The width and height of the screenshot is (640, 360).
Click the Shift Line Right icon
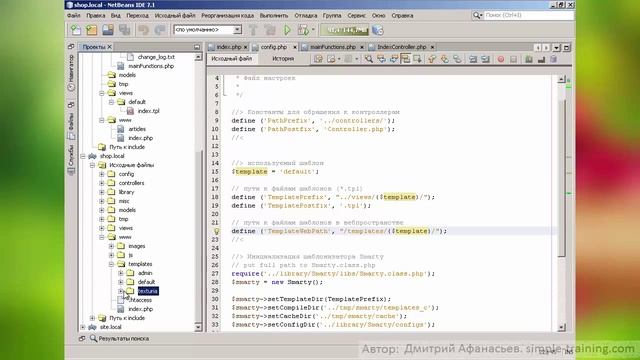click(485, 59)
